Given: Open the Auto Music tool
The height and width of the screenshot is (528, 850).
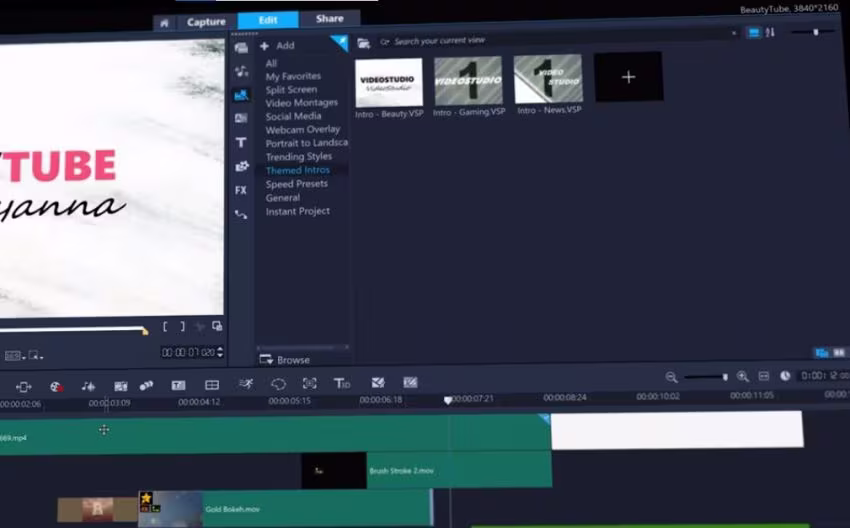Looking at the screenshot, I should pos(120,386).
